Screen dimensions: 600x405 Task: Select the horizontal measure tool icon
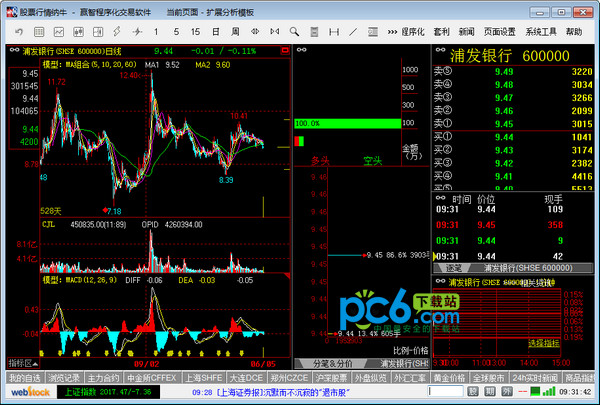(334, 32)
